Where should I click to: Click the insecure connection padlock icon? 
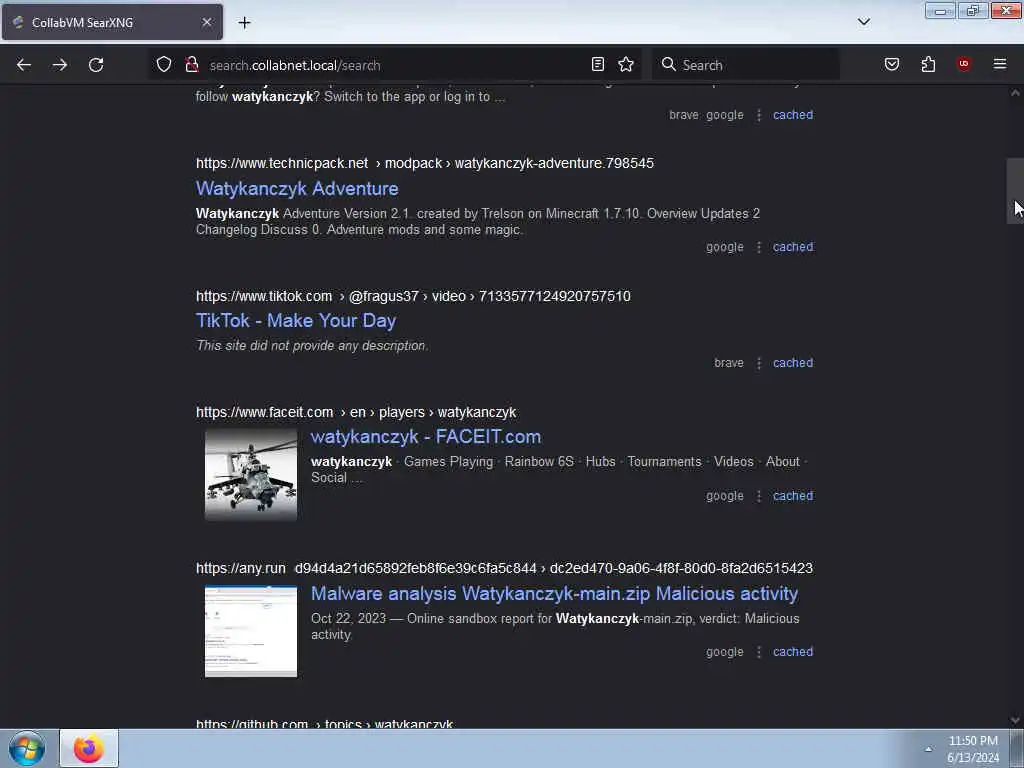pos(191,64)
